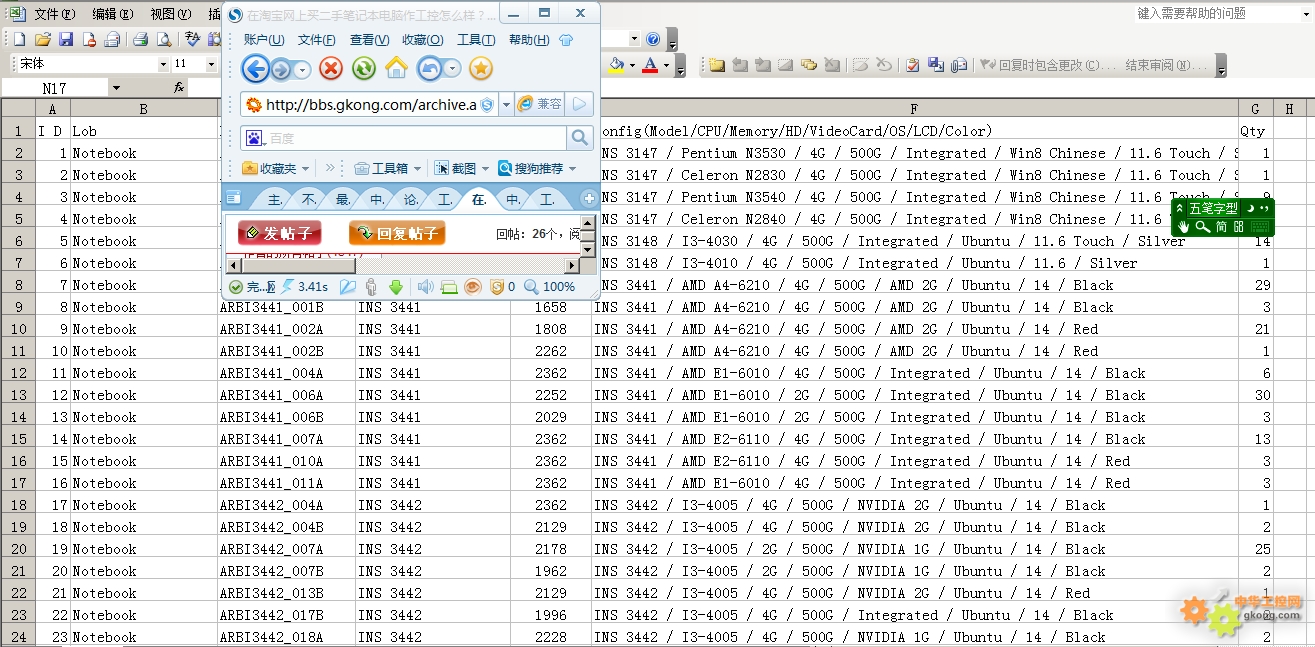Image resolution: width=1315 pixels, height=647 pixels.
Task: Click the red 发帖子 button
Action: 280,234
